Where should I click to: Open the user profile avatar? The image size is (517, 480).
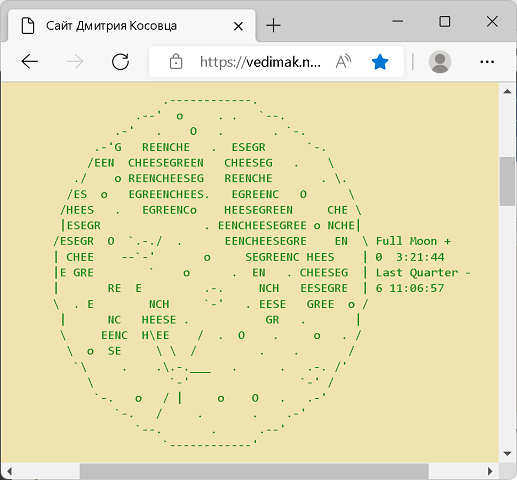440,62
